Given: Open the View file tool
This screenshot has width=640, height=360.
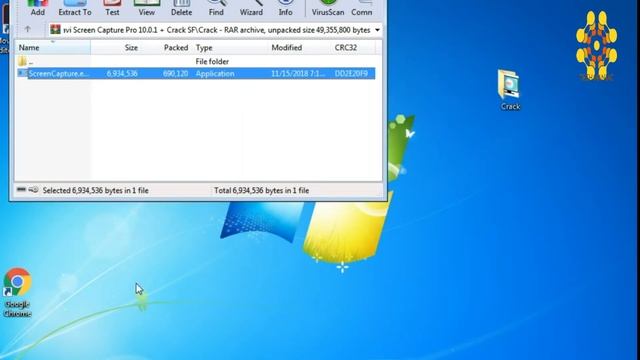Looking at the screenshot, I should pyautogui.click(x=147, y=8).
